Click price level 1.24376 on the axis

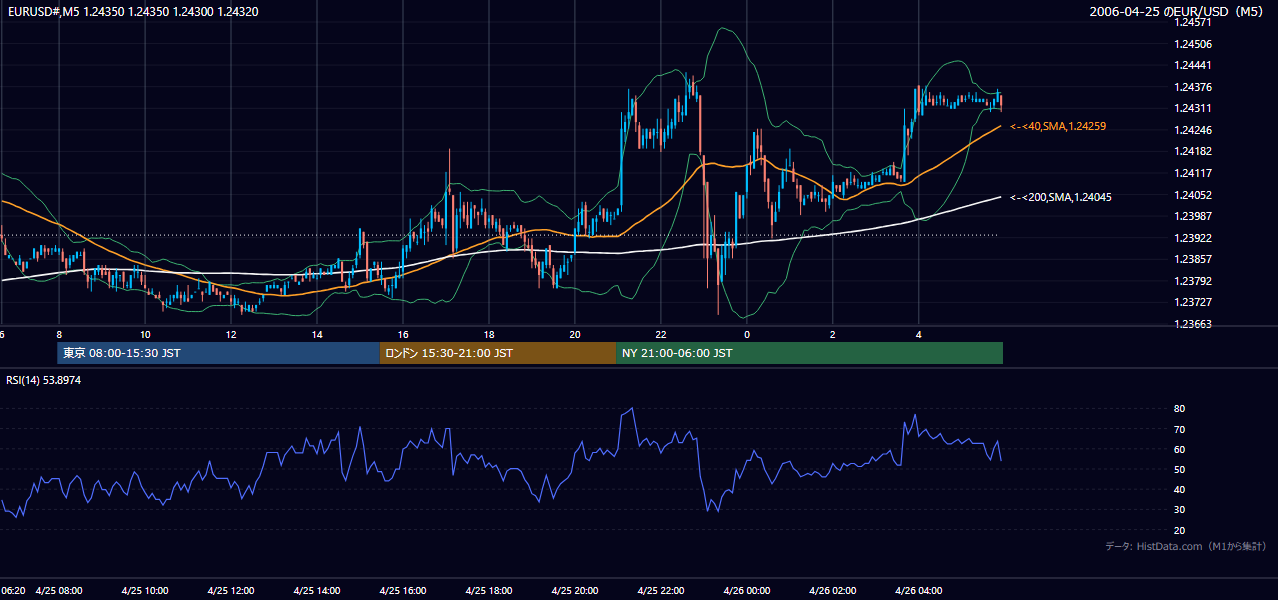click(1193, 87)
